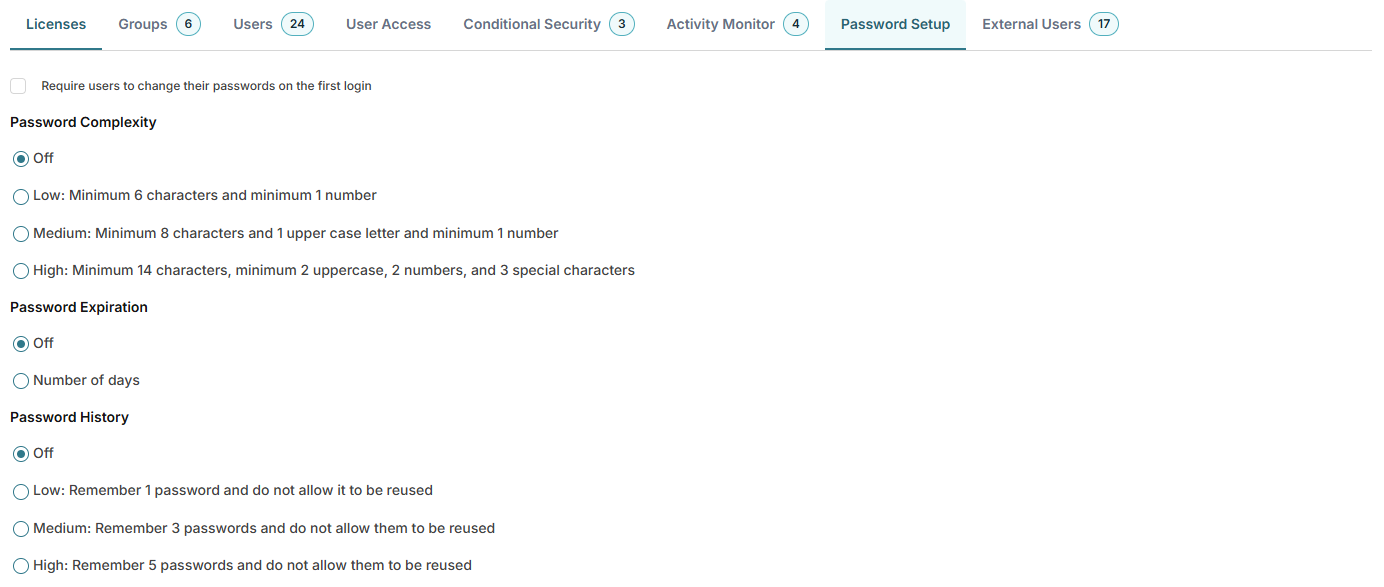
Task: Open the Licenses tab
Action: 56,24
